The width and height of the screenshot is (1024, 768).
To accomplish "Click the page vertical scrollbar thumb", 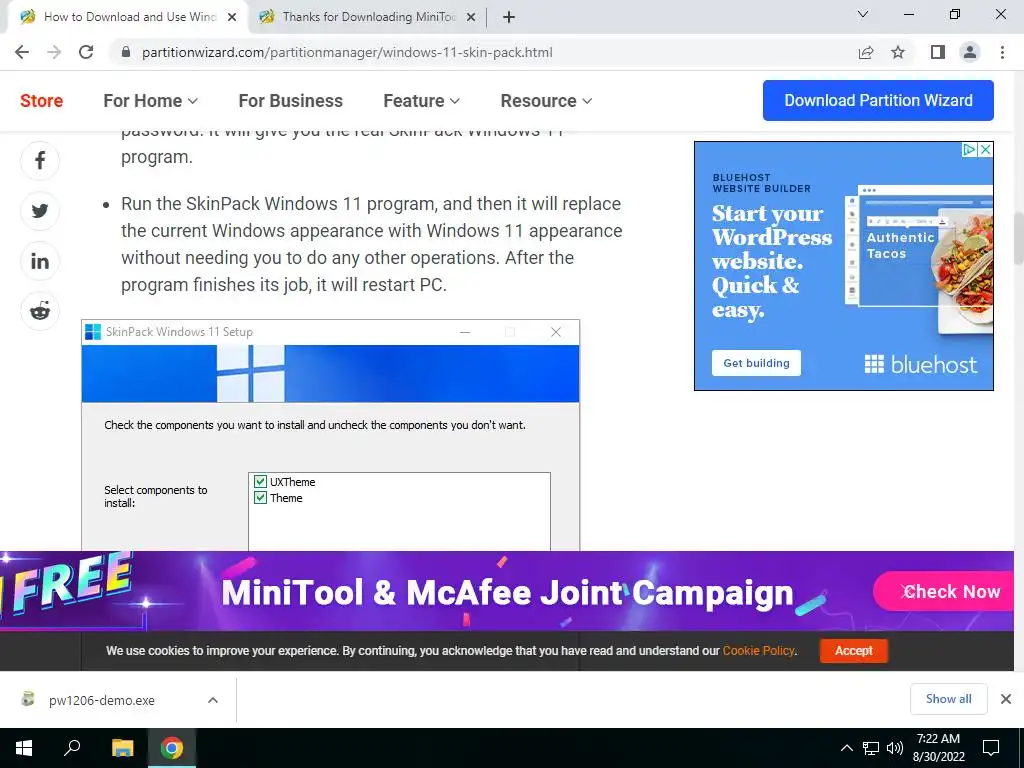I will coord(1018,238).
